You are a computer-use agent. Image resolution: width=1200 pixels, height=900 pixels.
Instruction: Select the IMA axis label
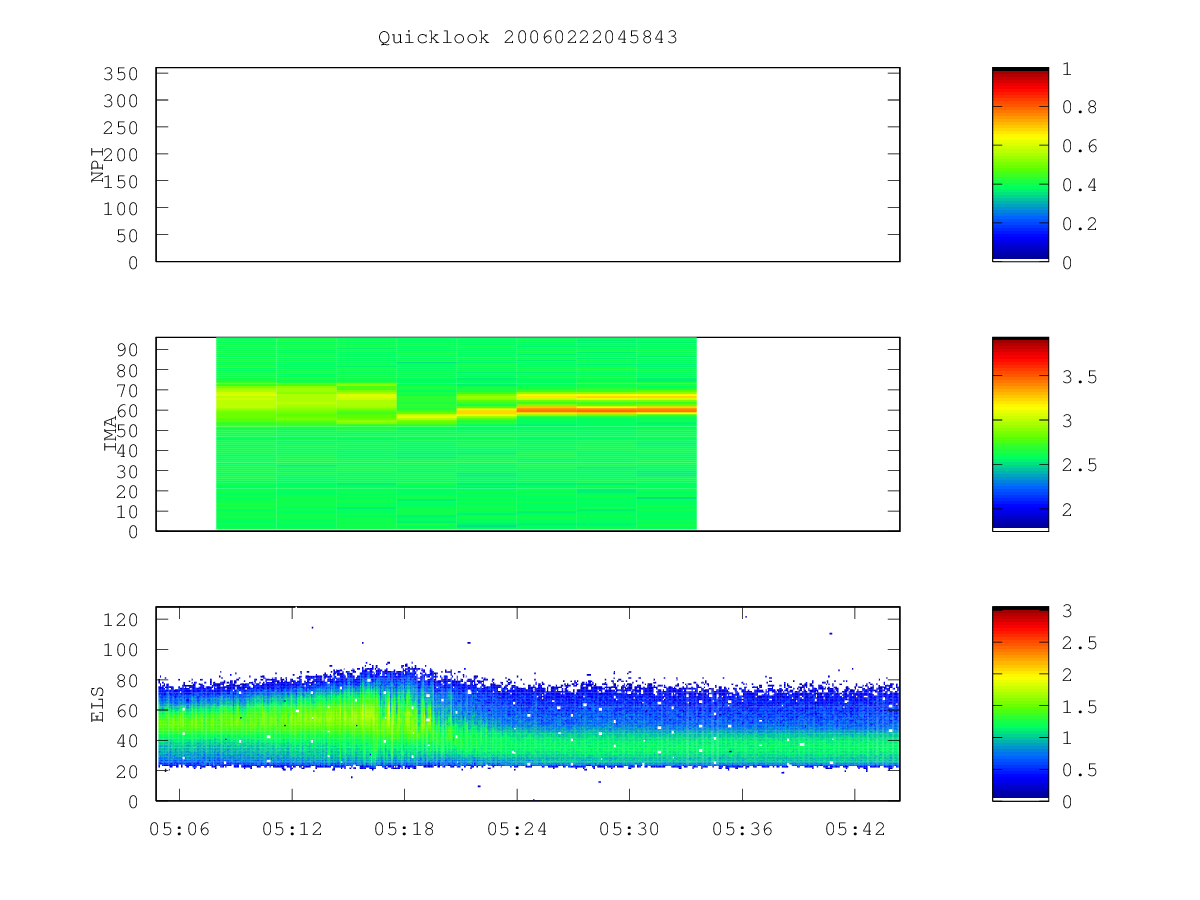[111, 434]
